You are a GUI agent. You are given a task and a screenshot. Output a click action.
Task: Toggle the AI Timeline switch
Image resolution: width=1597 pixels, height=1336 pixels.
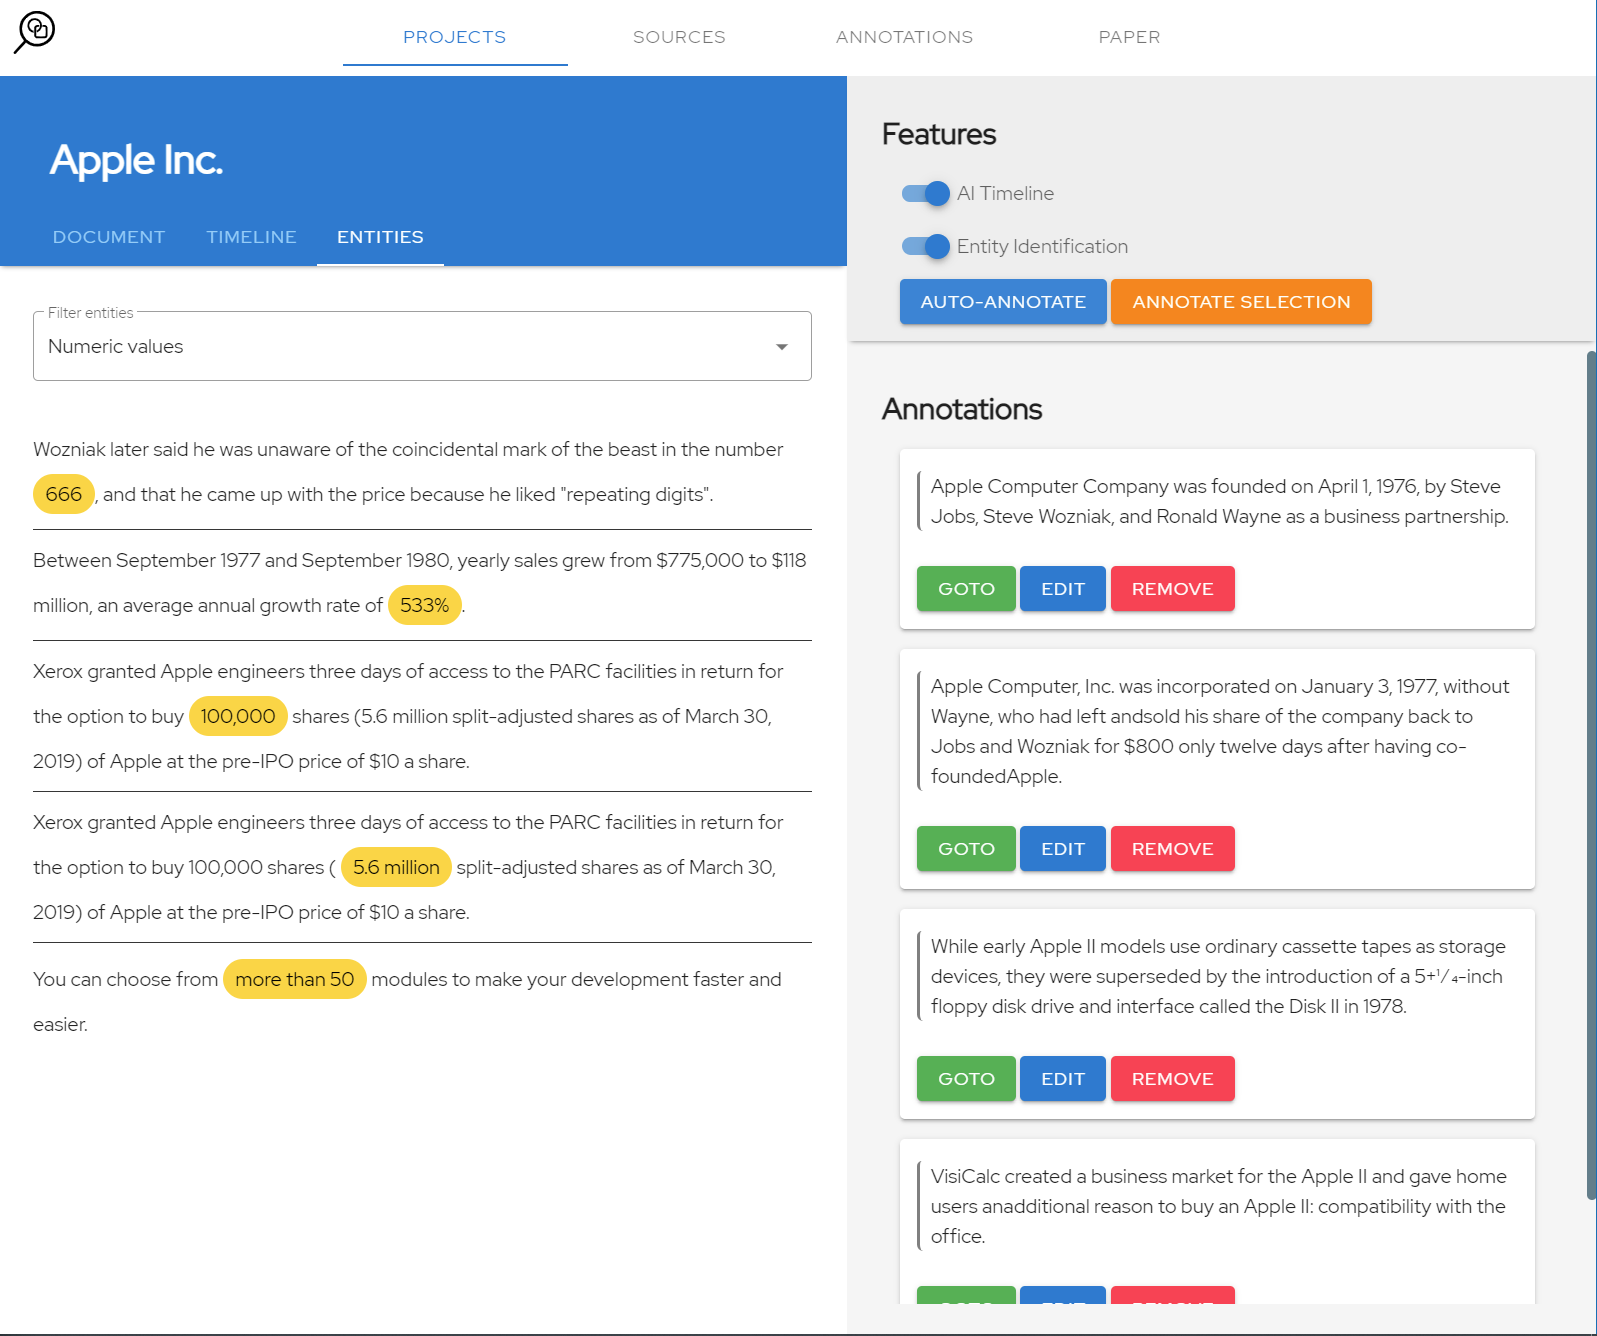tap(926, 193)
